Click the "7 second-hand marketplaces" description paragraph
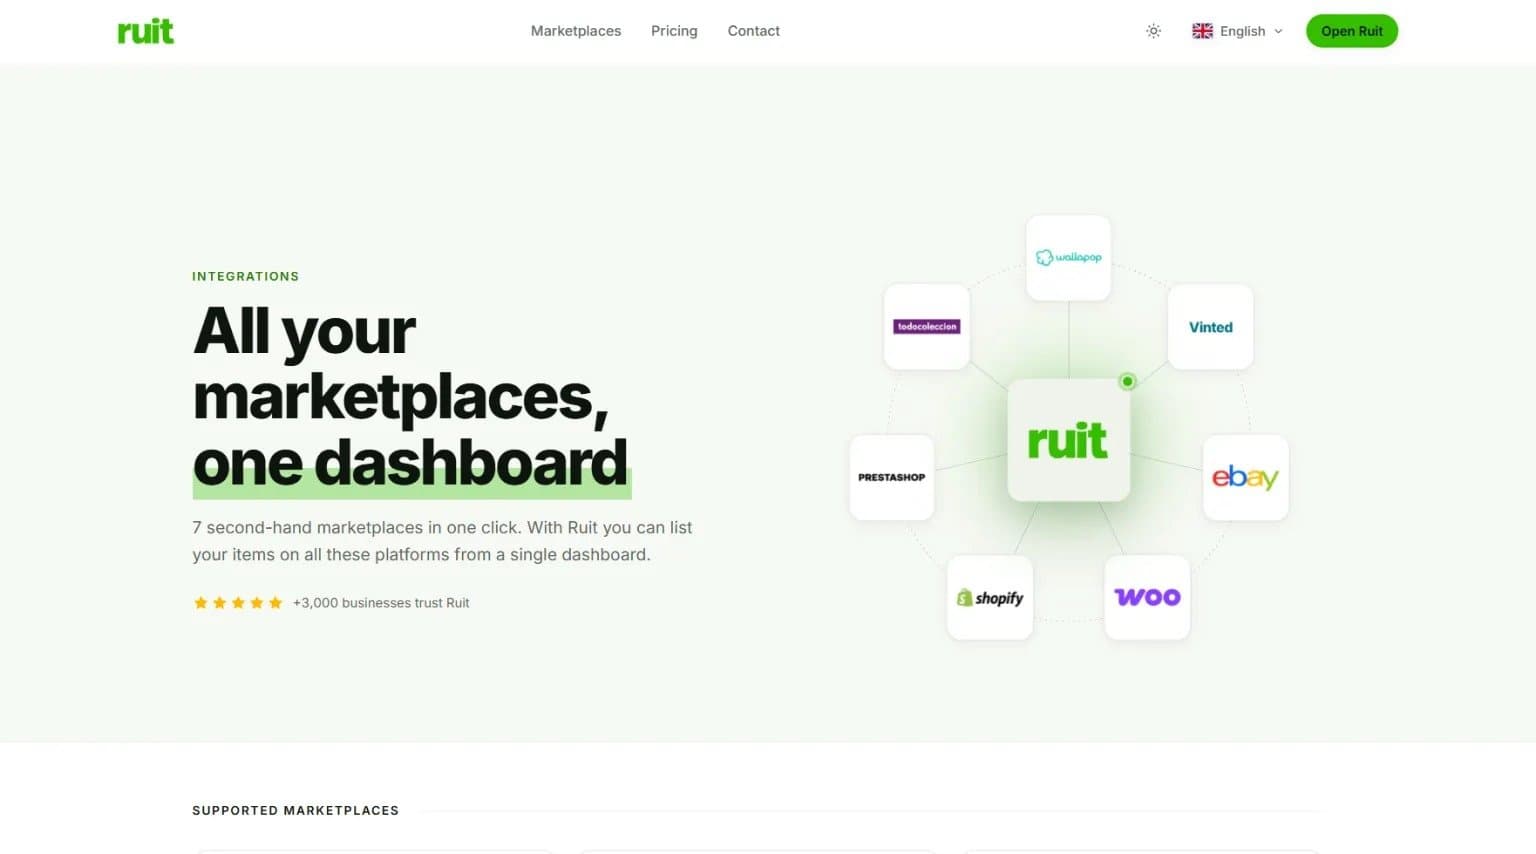Viewport: 1536px width, 854px height. point(442,541)
